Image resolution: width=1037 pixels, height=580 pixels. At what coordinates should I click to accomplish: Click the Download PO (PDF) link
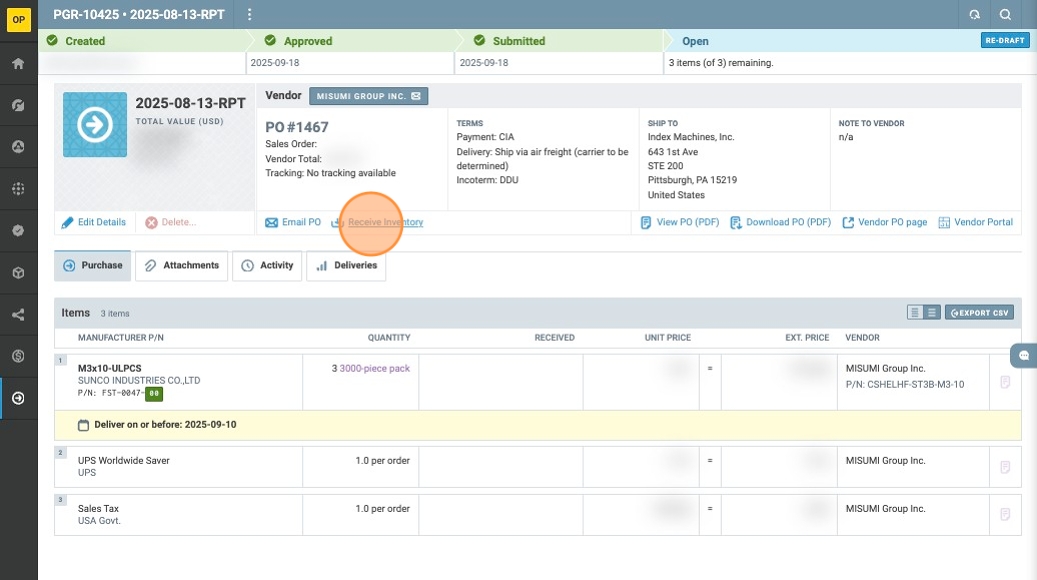coord(780,222)
